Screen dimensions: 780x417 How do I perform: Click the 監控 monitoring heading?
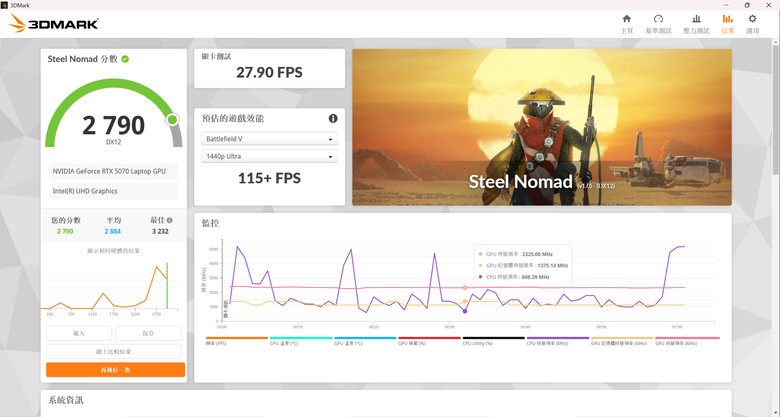click(210, 223)
